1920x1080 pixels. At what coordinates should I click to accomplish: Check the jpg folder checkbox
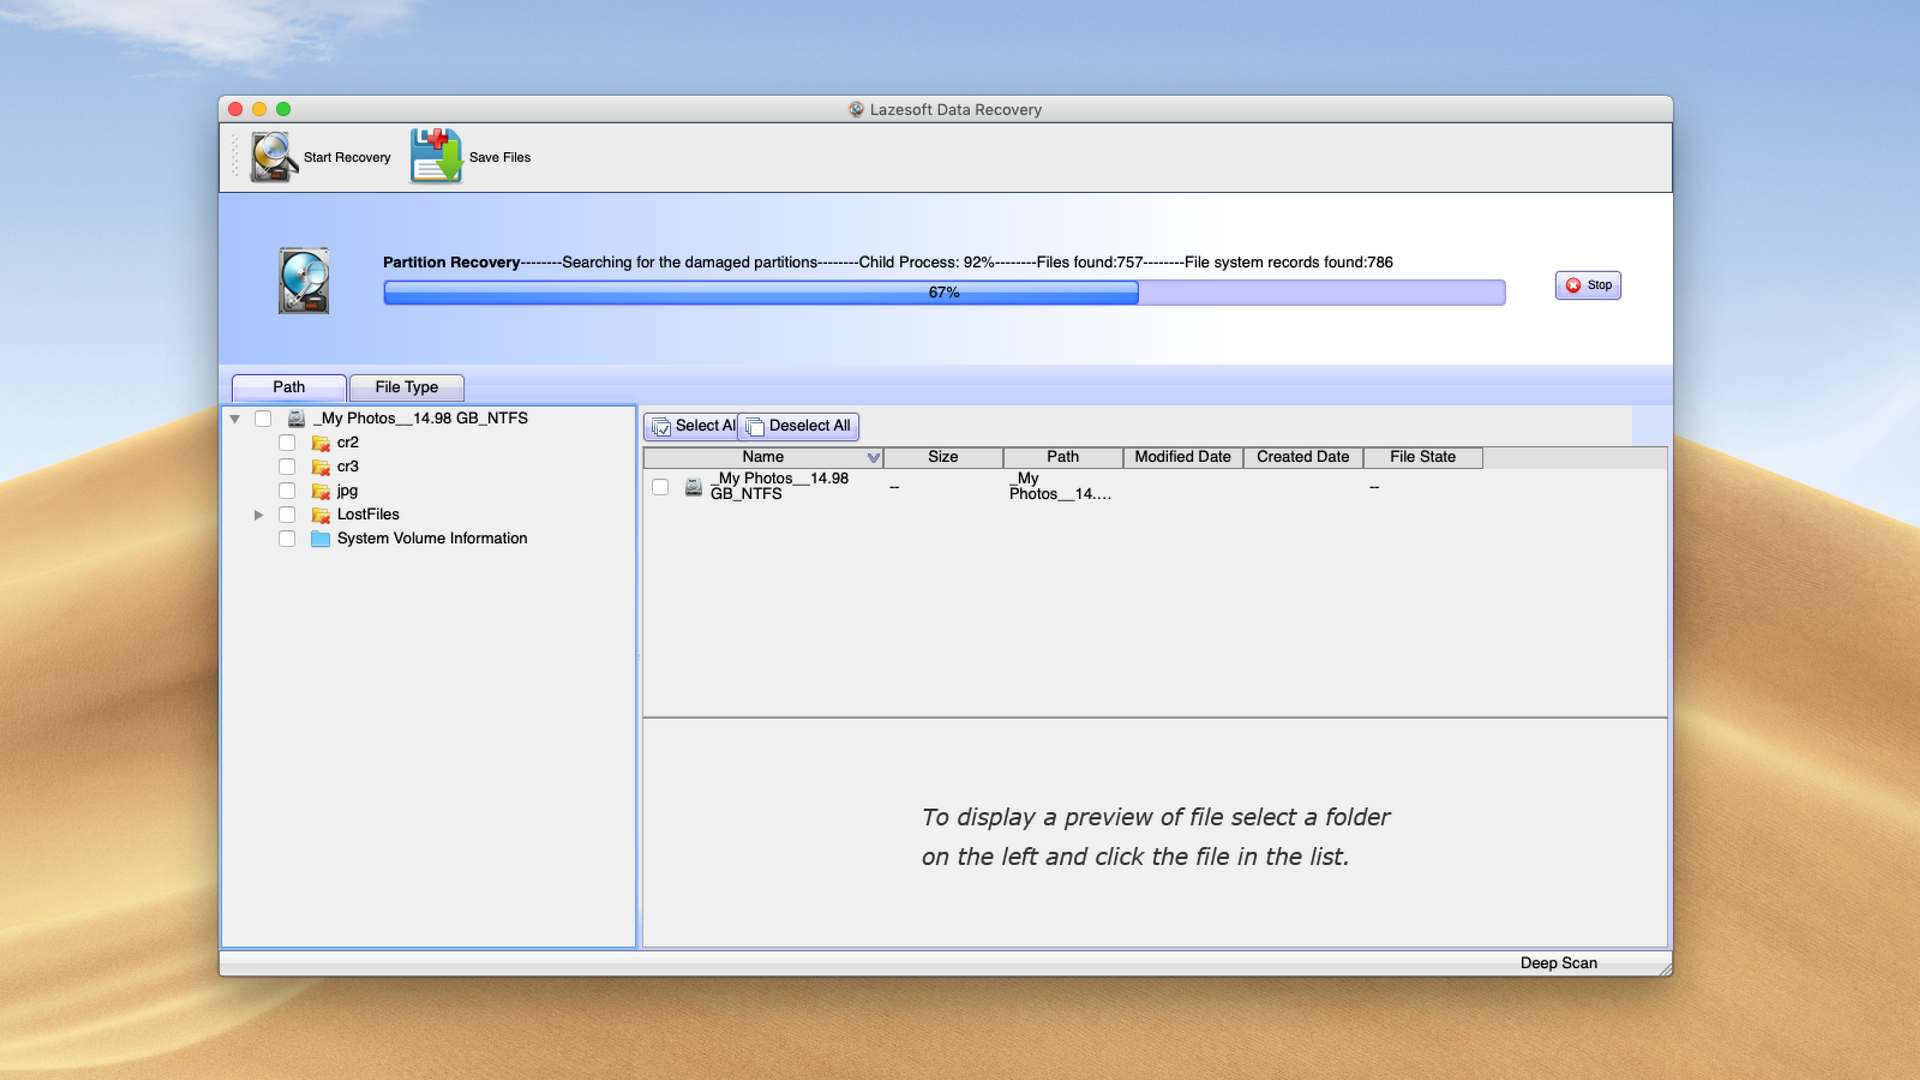pyautogui.click(x=287, y=491)
